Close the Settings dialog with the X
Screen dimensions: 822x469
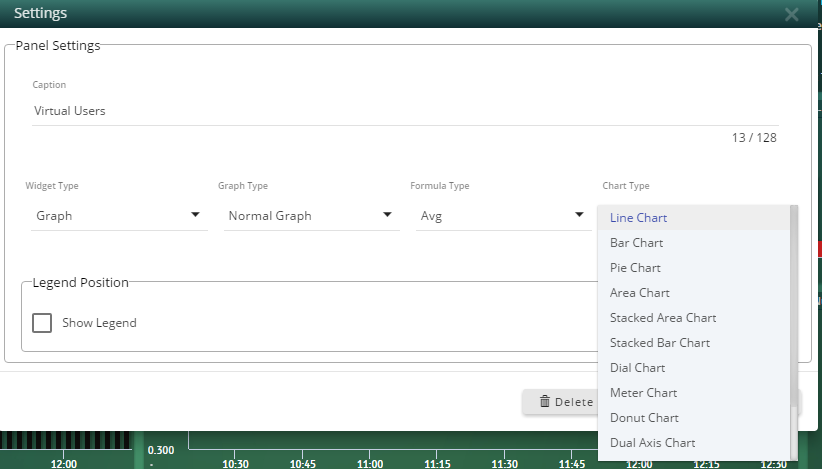click(791, 14)
